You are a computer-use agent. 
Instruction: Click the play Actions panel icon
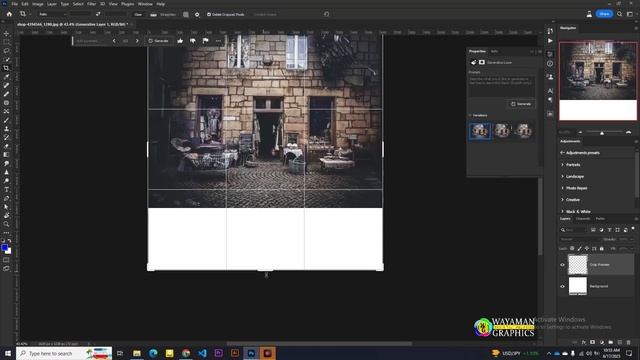(x=550, y=41)
